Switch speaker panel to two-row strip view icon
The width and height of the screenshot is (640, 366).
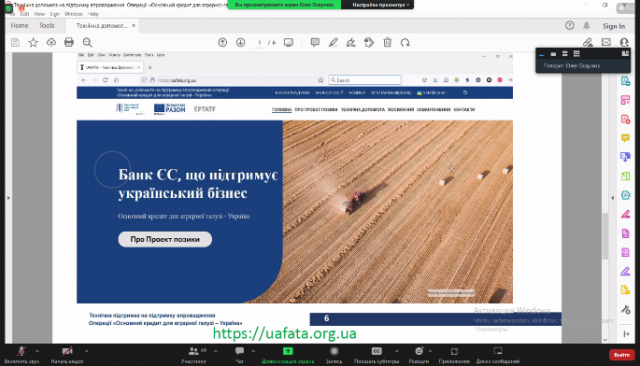pos(564,53)
